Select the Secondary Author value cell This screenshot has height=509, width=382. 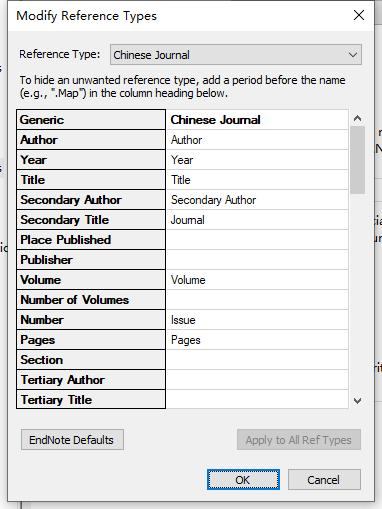click(257, 200)
